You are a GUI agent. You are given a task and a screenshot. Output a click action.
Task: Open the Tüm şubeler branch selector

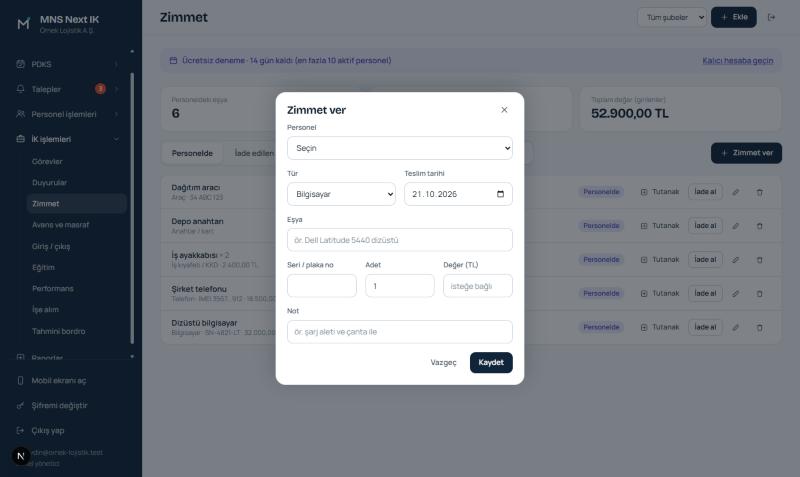tap(672, 17)
